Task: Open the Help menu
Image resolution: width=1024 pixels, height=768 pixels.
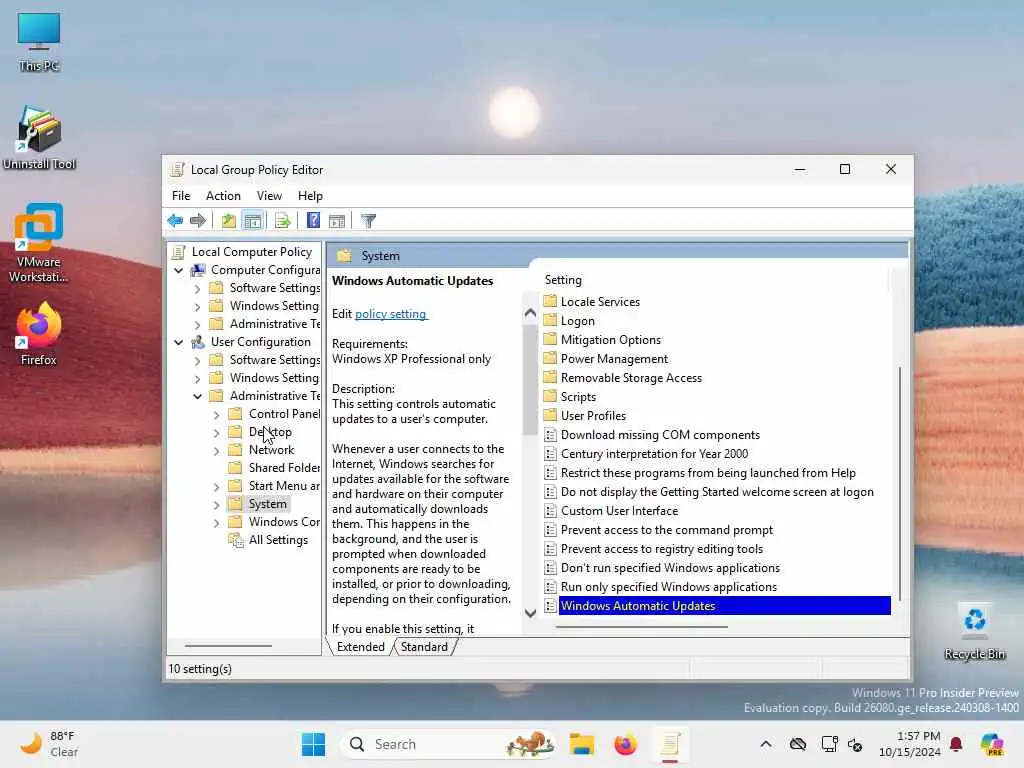Action: [310, 196]
